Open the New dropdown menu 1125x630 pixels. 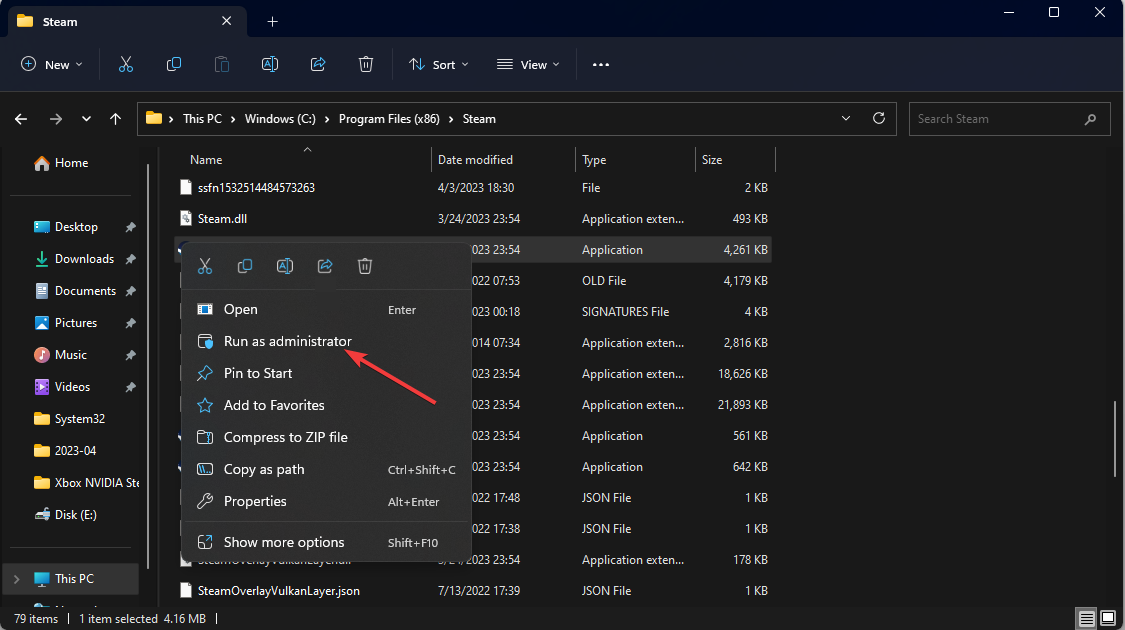[52, 65]
